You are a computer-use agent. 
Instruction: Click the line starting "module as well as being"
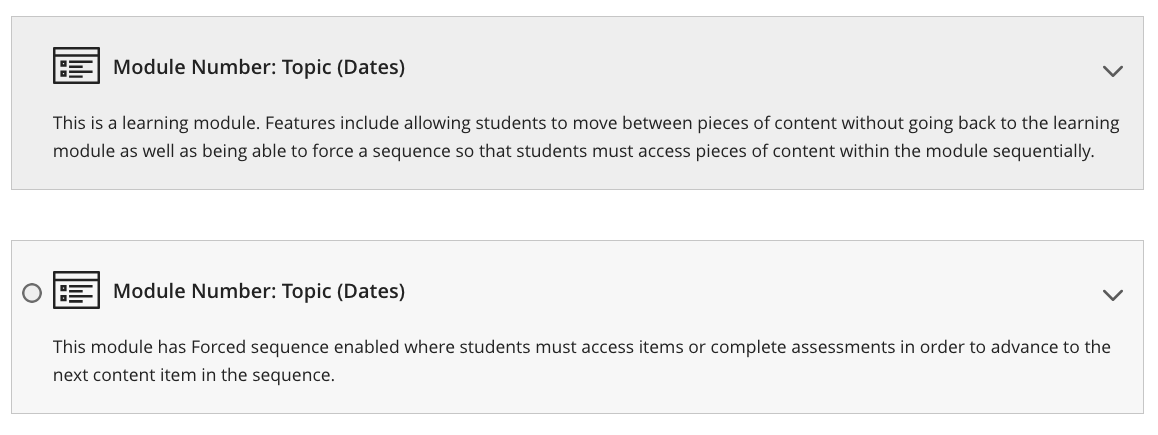[x=573, y=151]
